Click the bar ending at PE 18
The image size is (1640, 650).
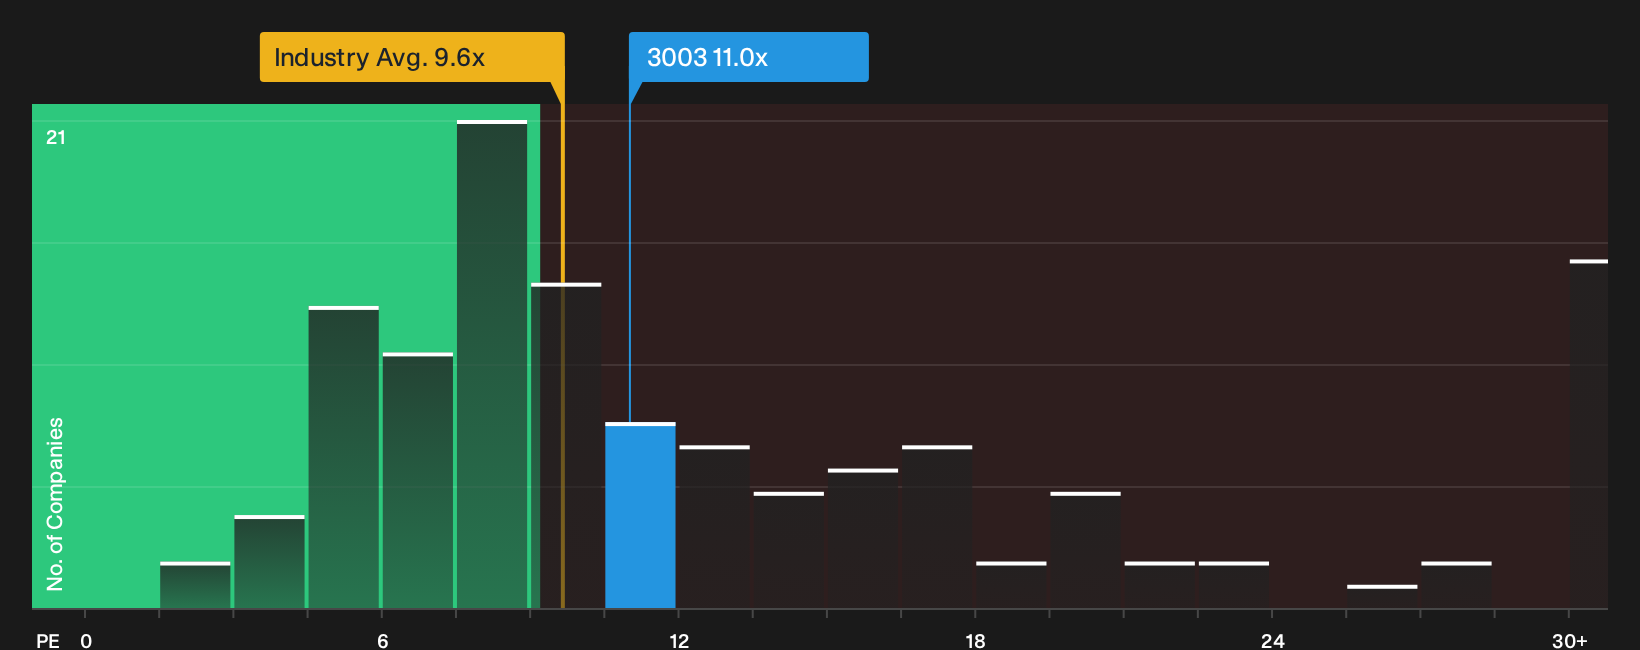937,527
